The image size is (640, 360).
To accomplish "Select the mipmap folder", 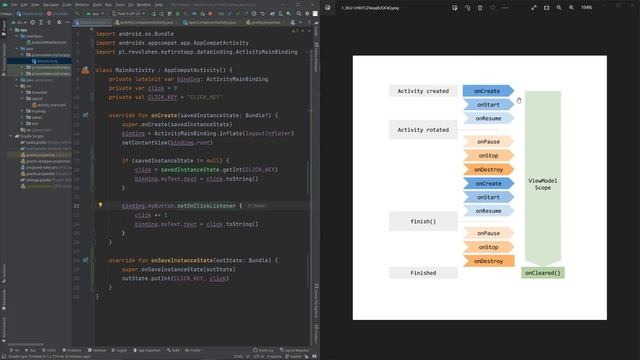I will point(36,111).
